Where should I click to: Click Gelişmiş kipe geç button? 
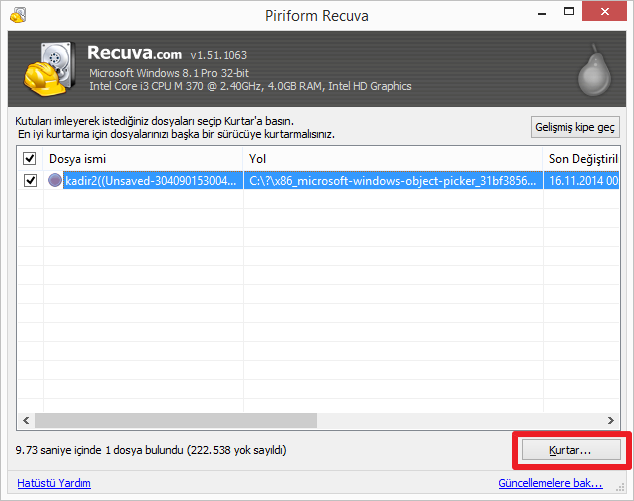coord(575,127)
